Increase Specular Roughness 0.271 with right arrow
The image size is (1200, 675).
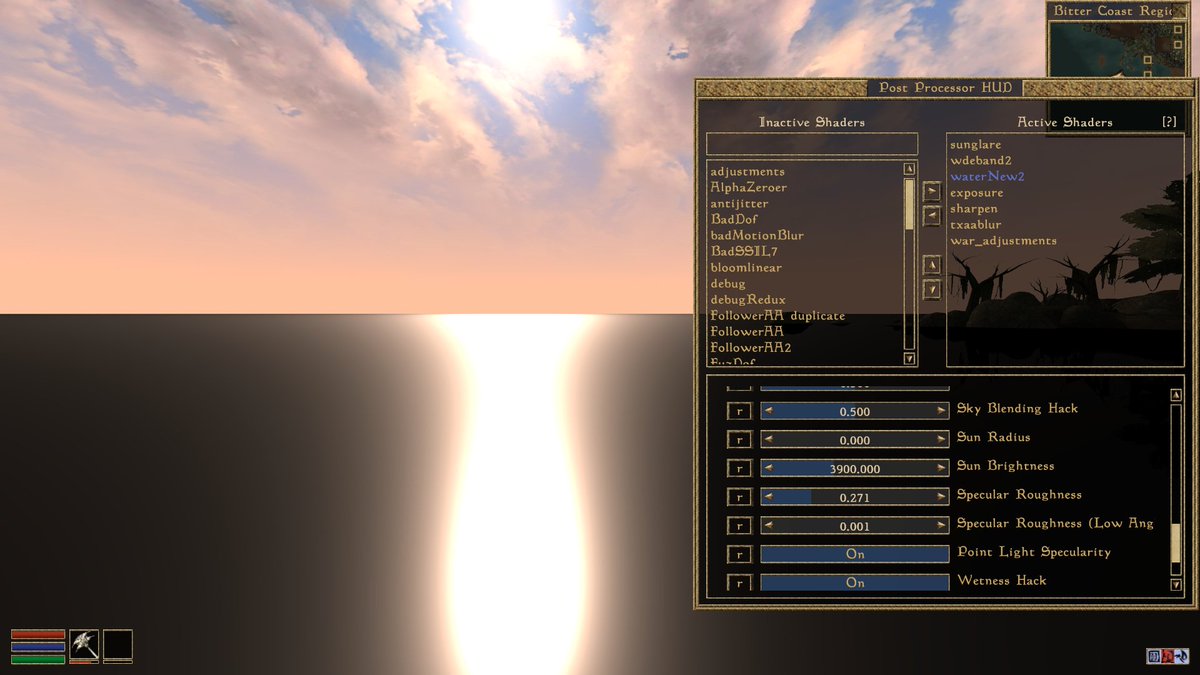coord(942,497)
